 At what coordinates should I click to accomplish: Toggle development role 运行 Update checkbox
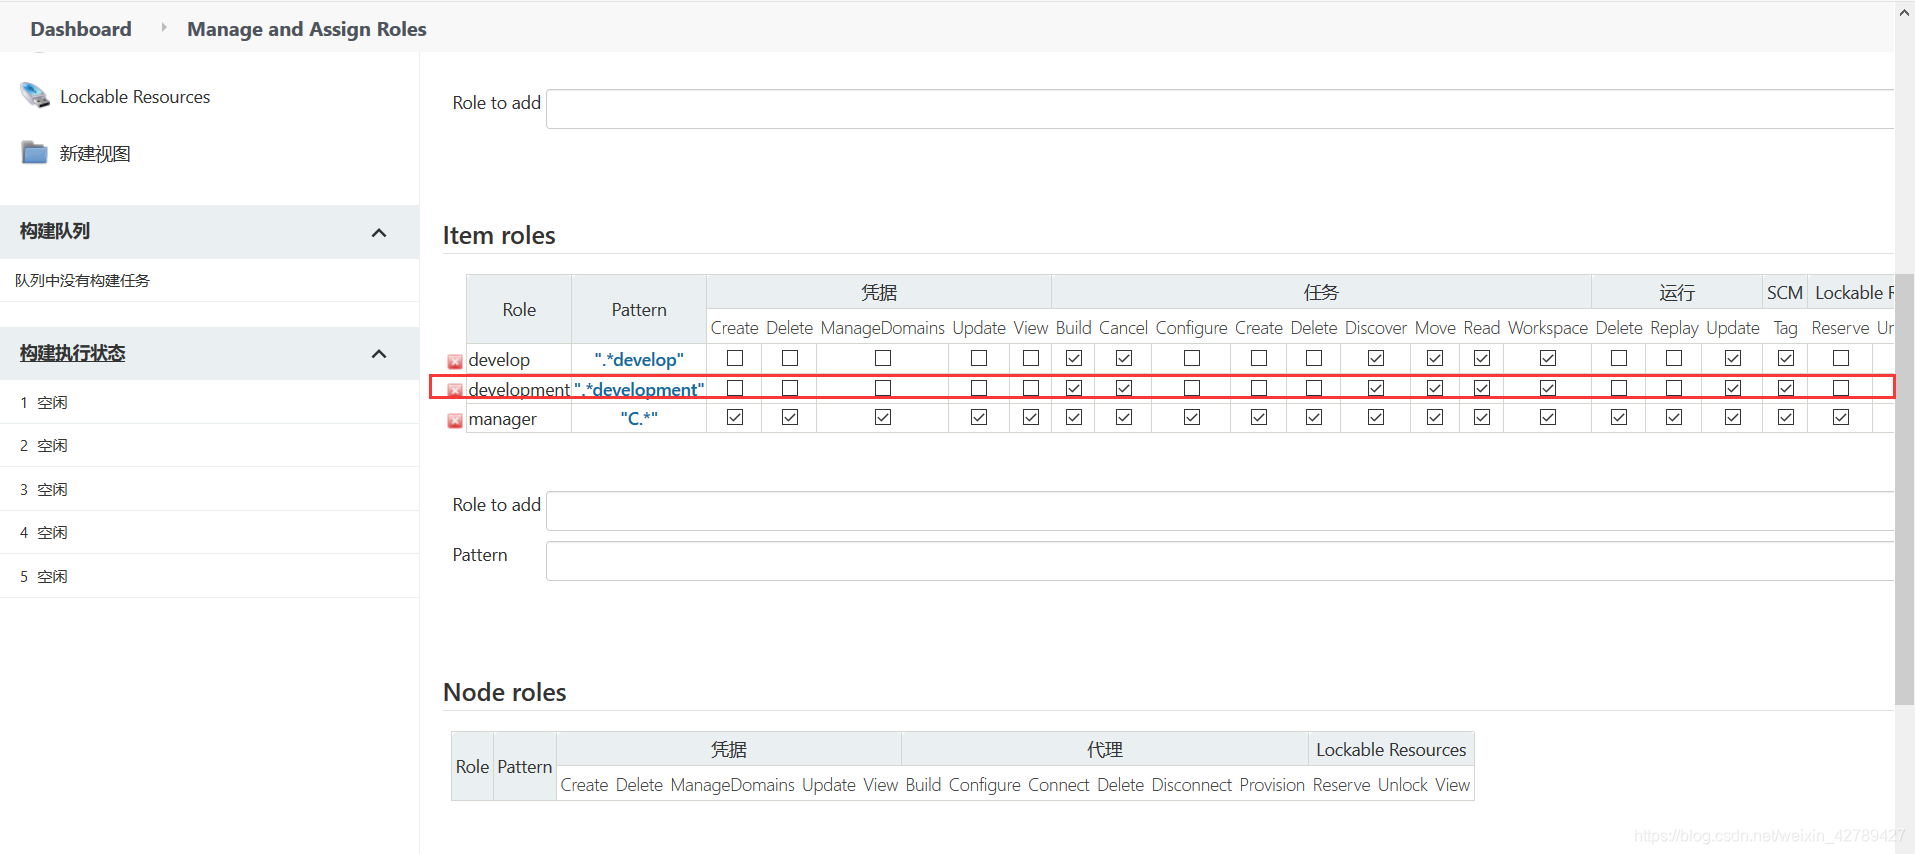pos(1733,388)
